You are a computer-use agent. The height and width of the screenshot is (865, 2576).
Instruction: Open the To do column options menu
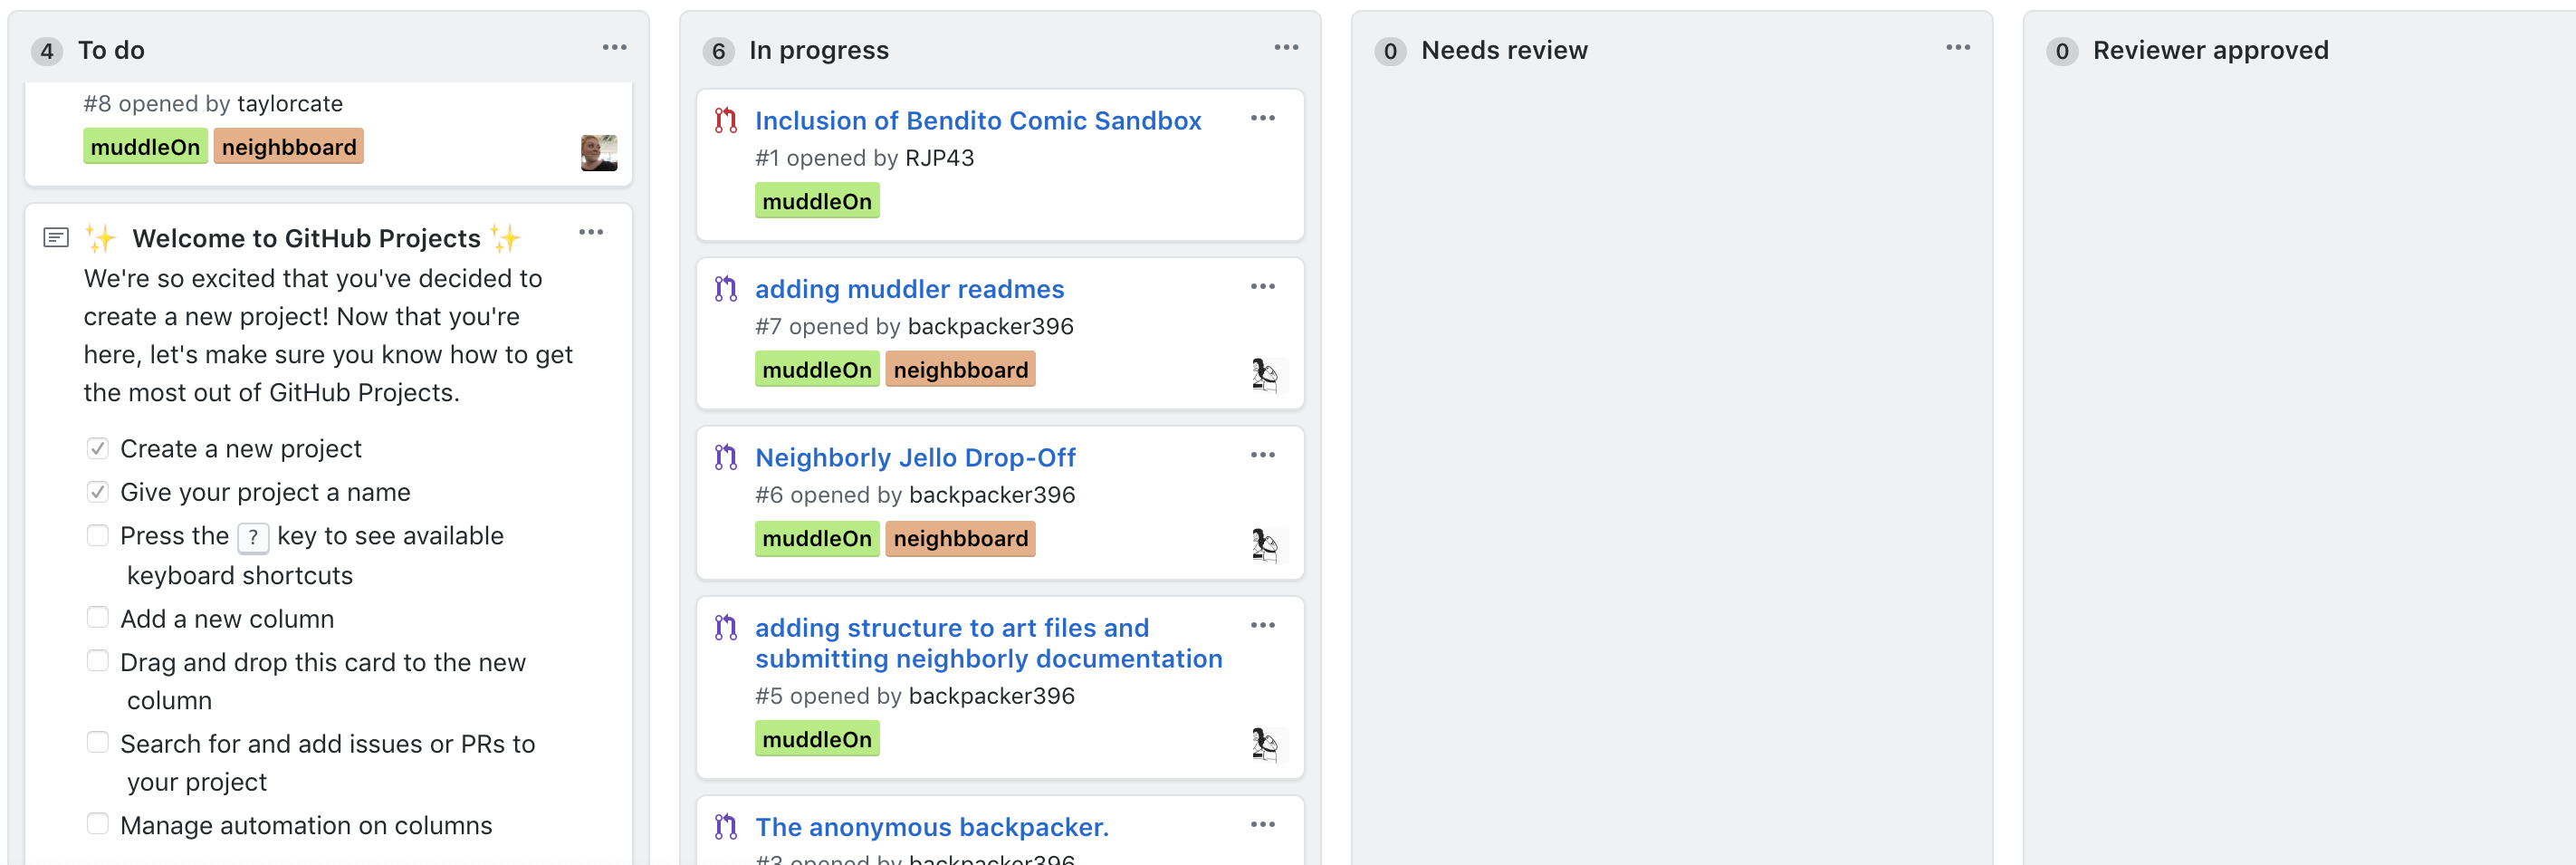coord(614,48)
